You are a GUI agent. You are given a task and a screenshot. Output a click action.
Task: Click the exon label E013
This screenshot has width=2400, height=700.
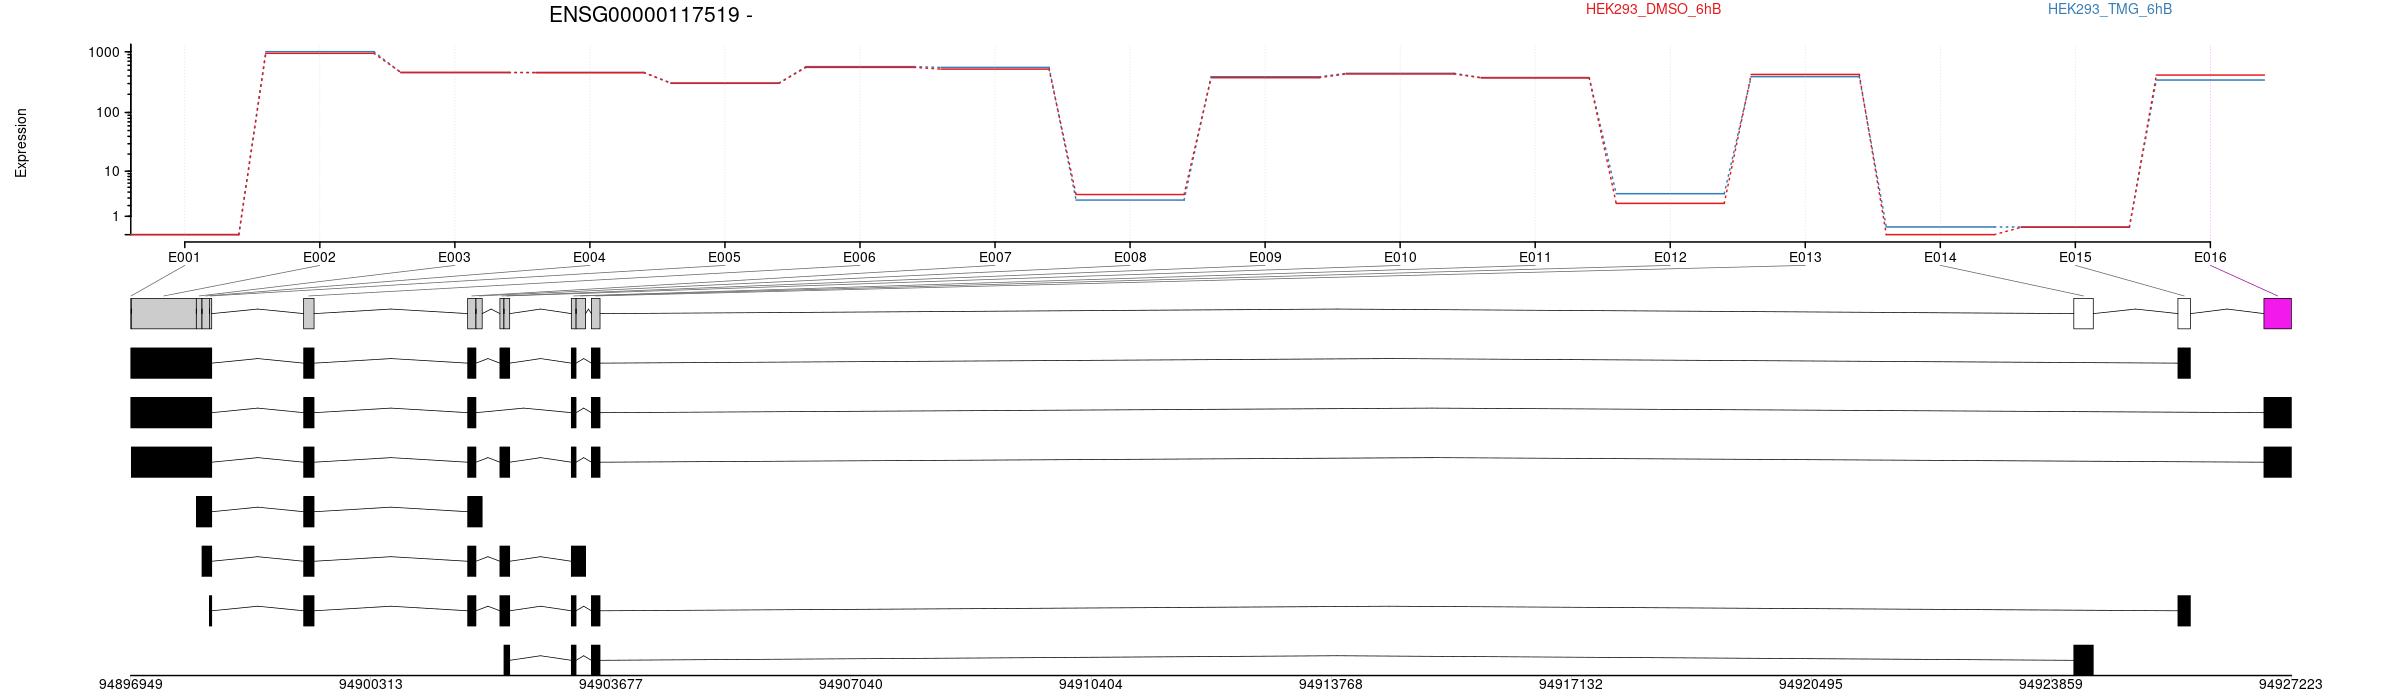click(x=1805, y=257)
